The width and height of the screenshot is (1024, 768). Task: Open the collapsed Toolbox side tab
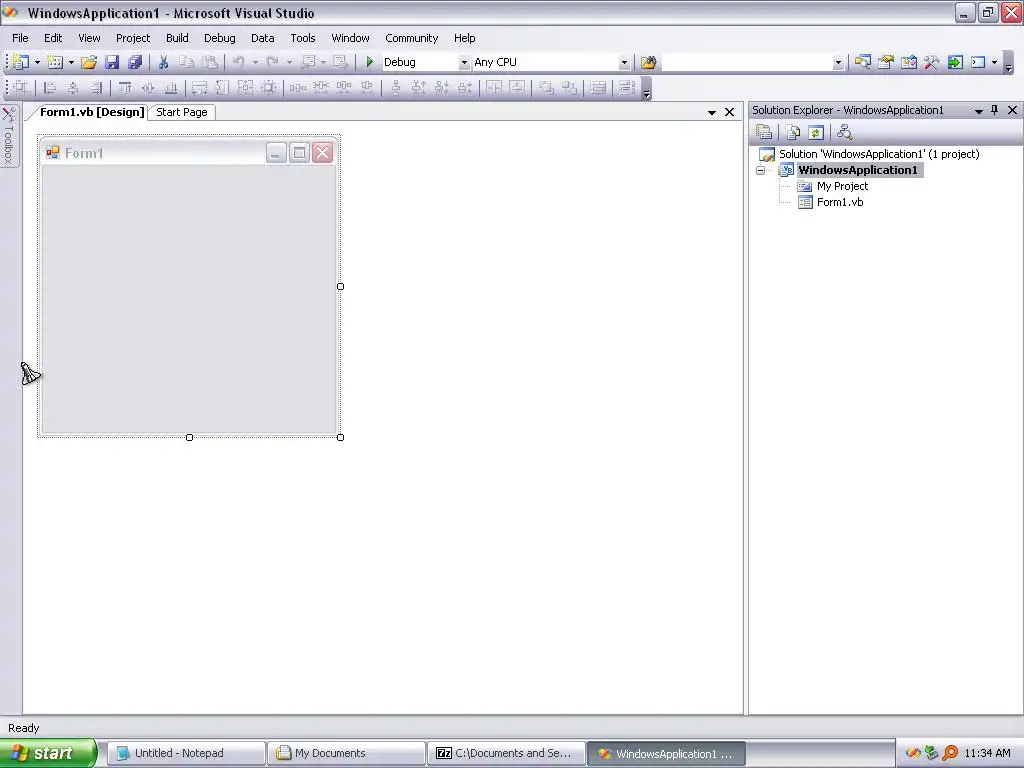9,136
